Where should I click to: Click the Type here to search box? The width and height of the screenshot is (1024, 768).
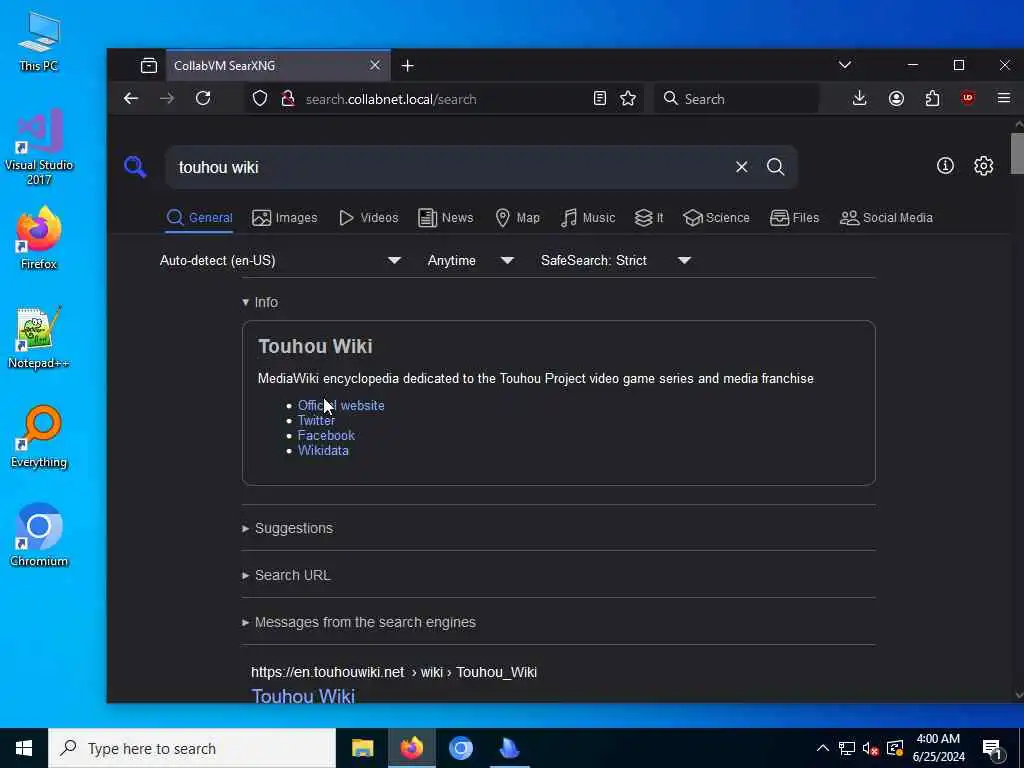[192, 748]
